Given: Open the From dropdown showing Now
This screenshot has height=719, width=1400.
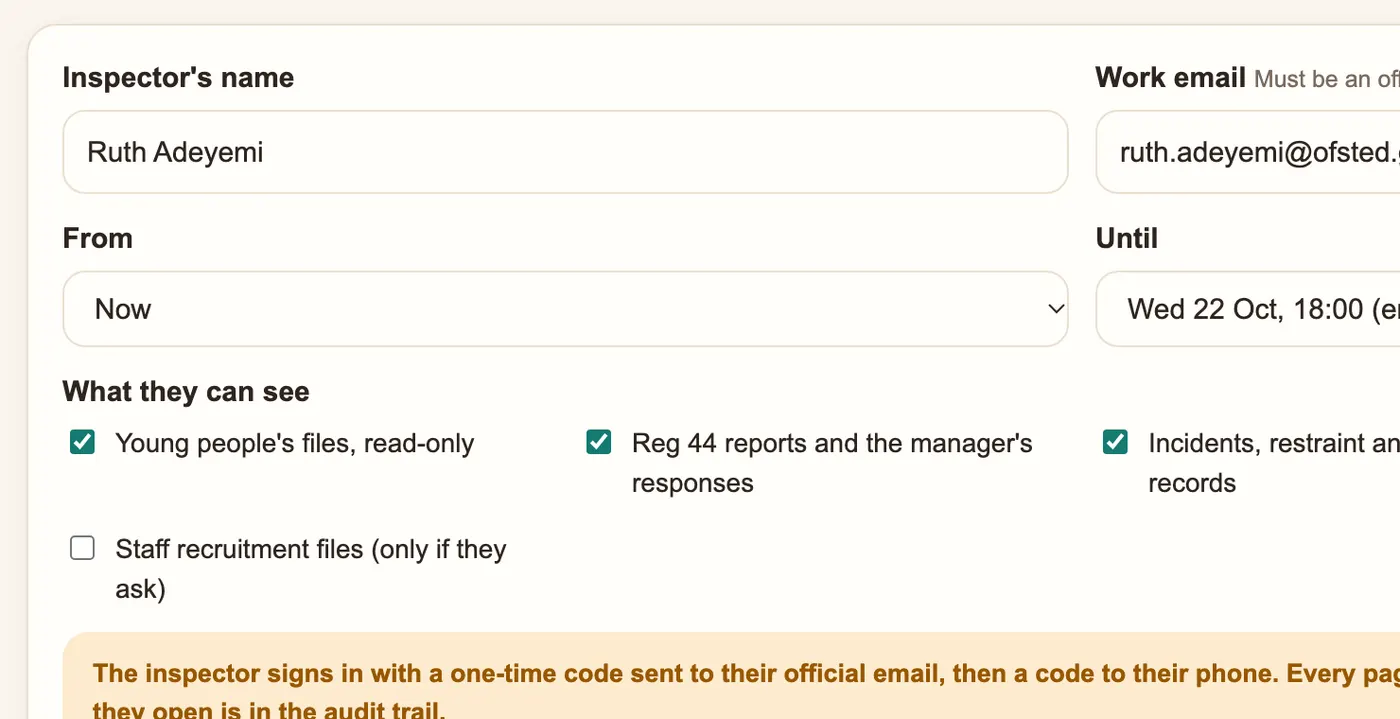Looking at the screenshot, I should tap(565, 309).
